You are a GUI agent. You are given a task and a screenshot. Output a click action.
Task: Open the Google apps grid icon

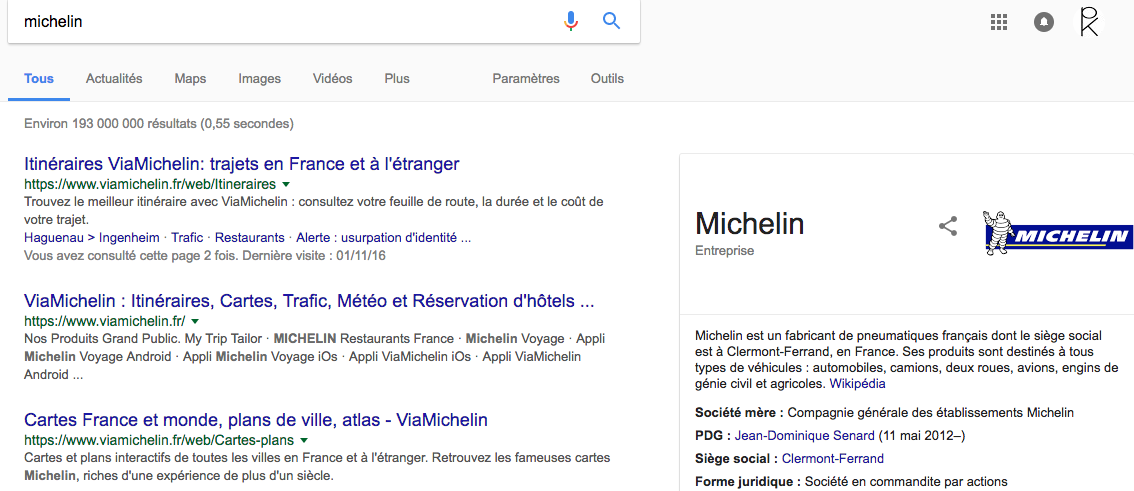[x=998, y=22]
